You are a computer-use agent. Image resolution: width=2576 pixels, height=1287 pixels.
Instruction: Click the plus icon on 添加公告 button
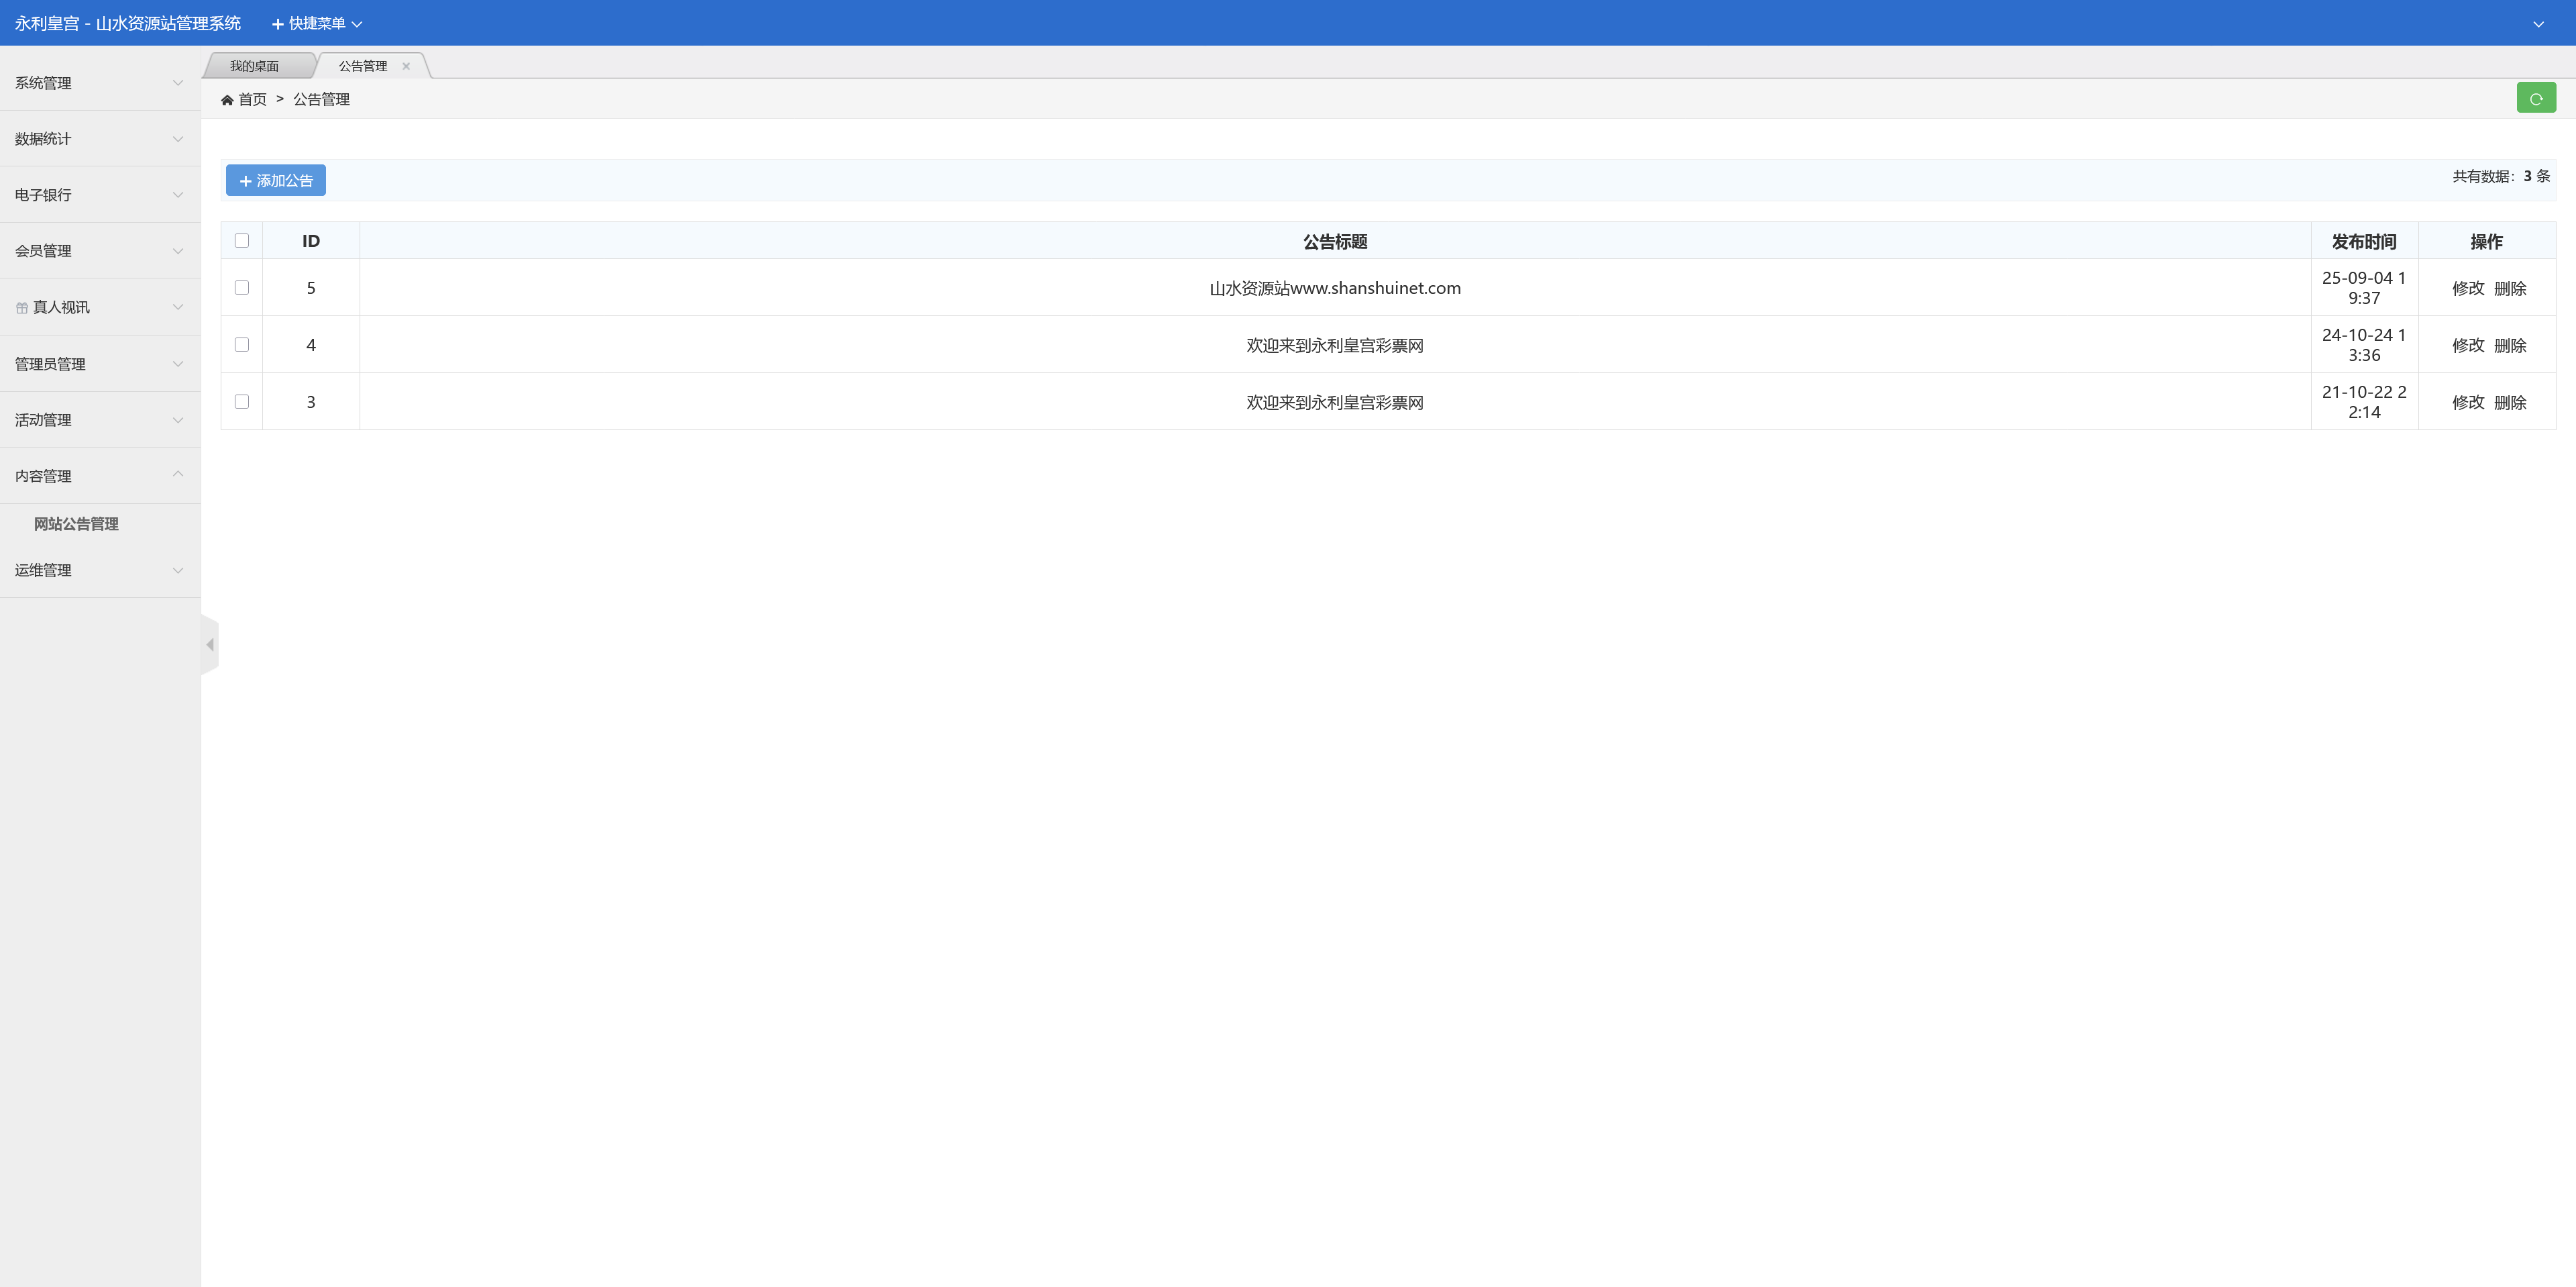[x=245, y=181]
